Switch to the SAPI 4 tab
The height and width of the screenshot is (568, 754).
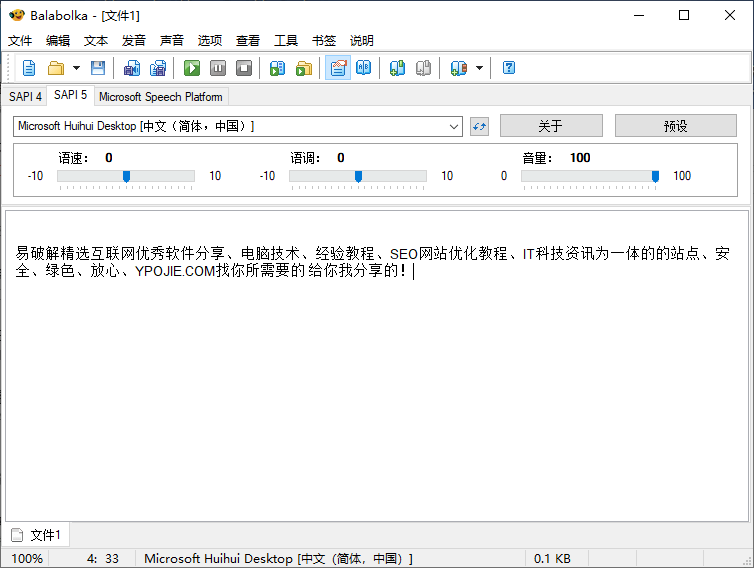25,97
